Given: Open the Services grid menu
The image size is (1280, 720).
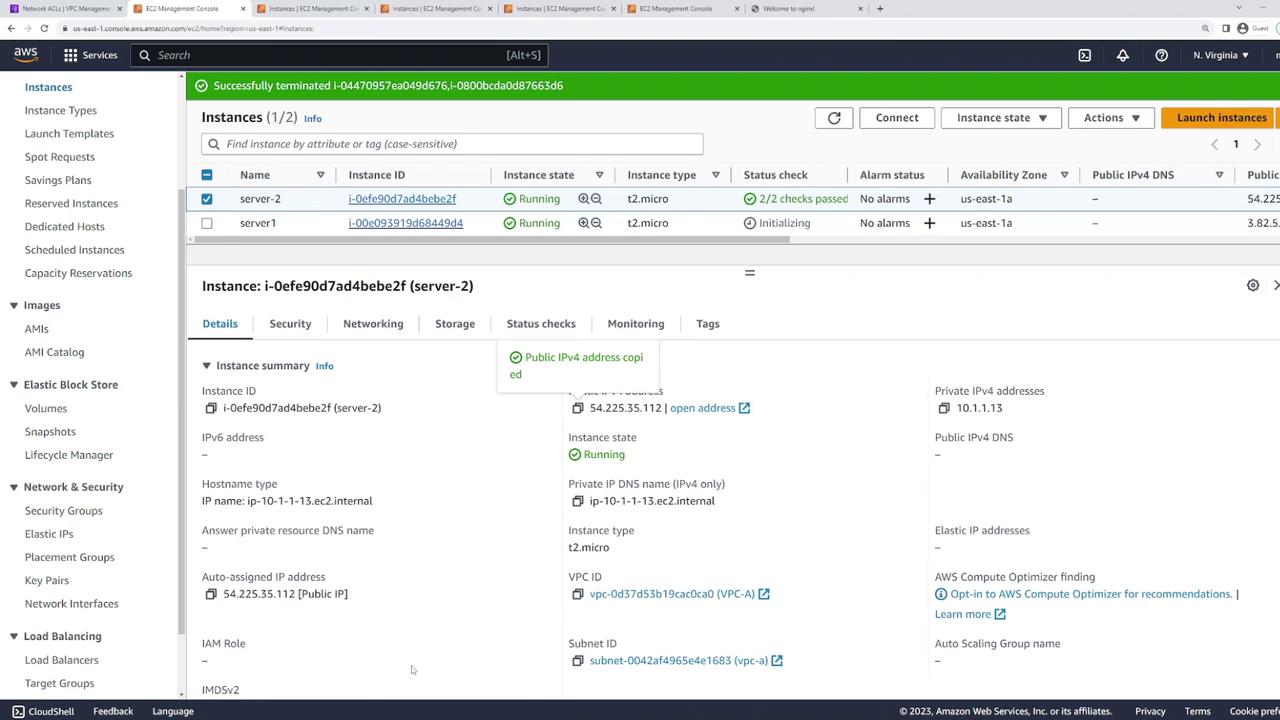Looking at the screenshot, I should [91, 55].
